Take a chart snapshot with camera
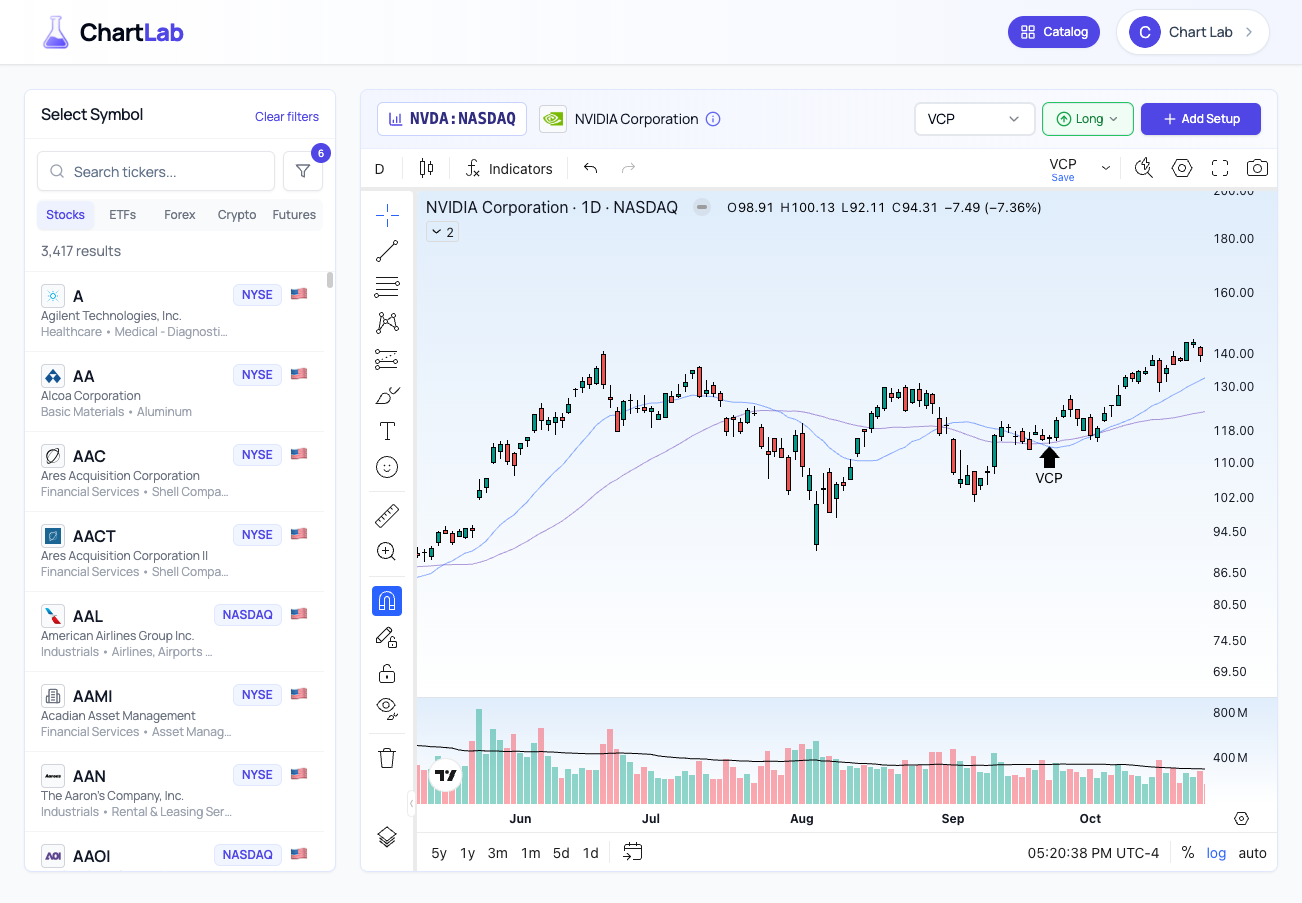This screenshot has height=903, width=1302. 1257,168
